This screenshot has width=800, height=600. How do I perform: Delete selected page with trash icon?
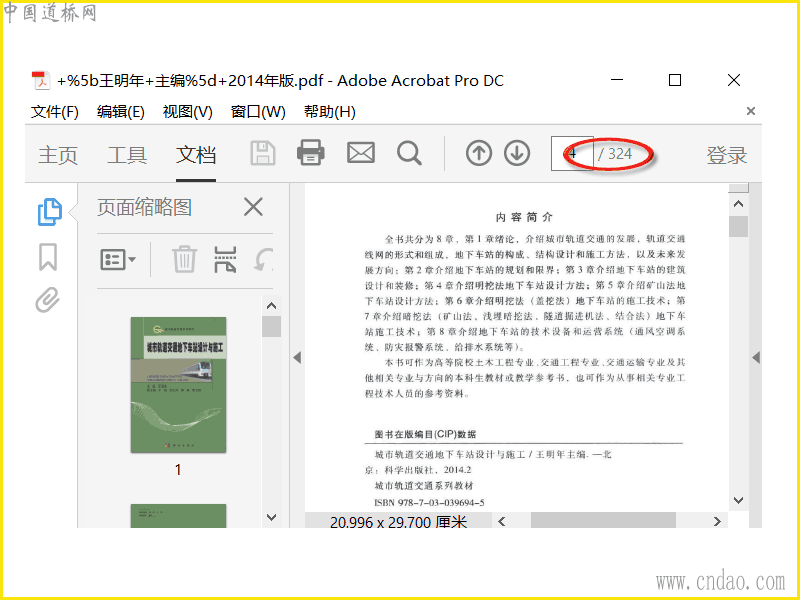184,259
